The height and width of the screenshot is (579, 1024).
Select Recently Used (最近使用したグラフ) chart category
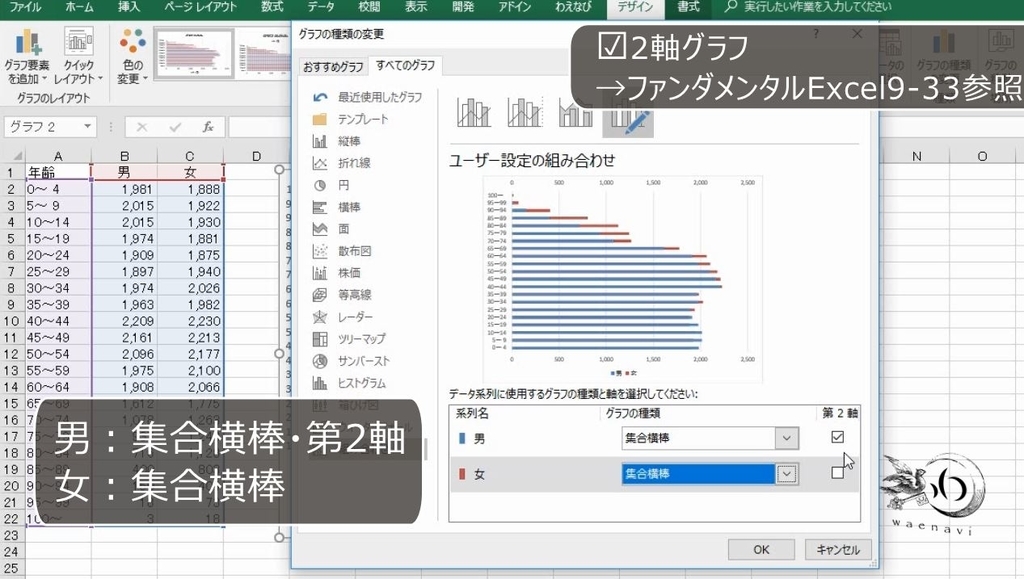tap(366, 97)
